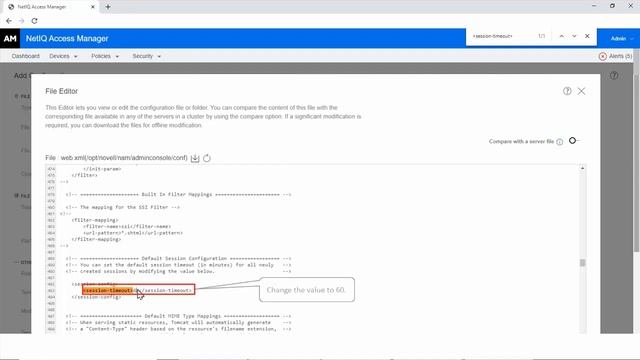Open a new browser tab
Screen dimensions: 640x360
point(108,7)
